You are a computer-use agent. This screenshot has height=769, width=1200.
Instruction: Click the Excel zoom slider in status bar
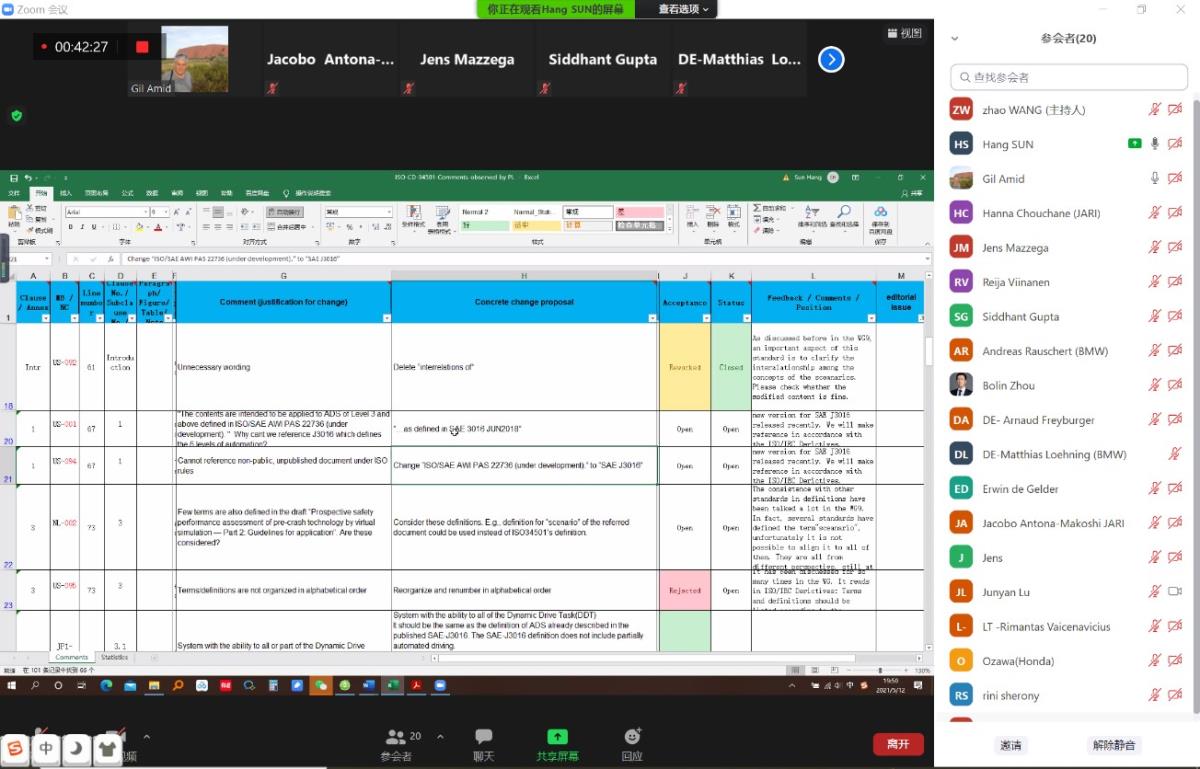point(880,670)
